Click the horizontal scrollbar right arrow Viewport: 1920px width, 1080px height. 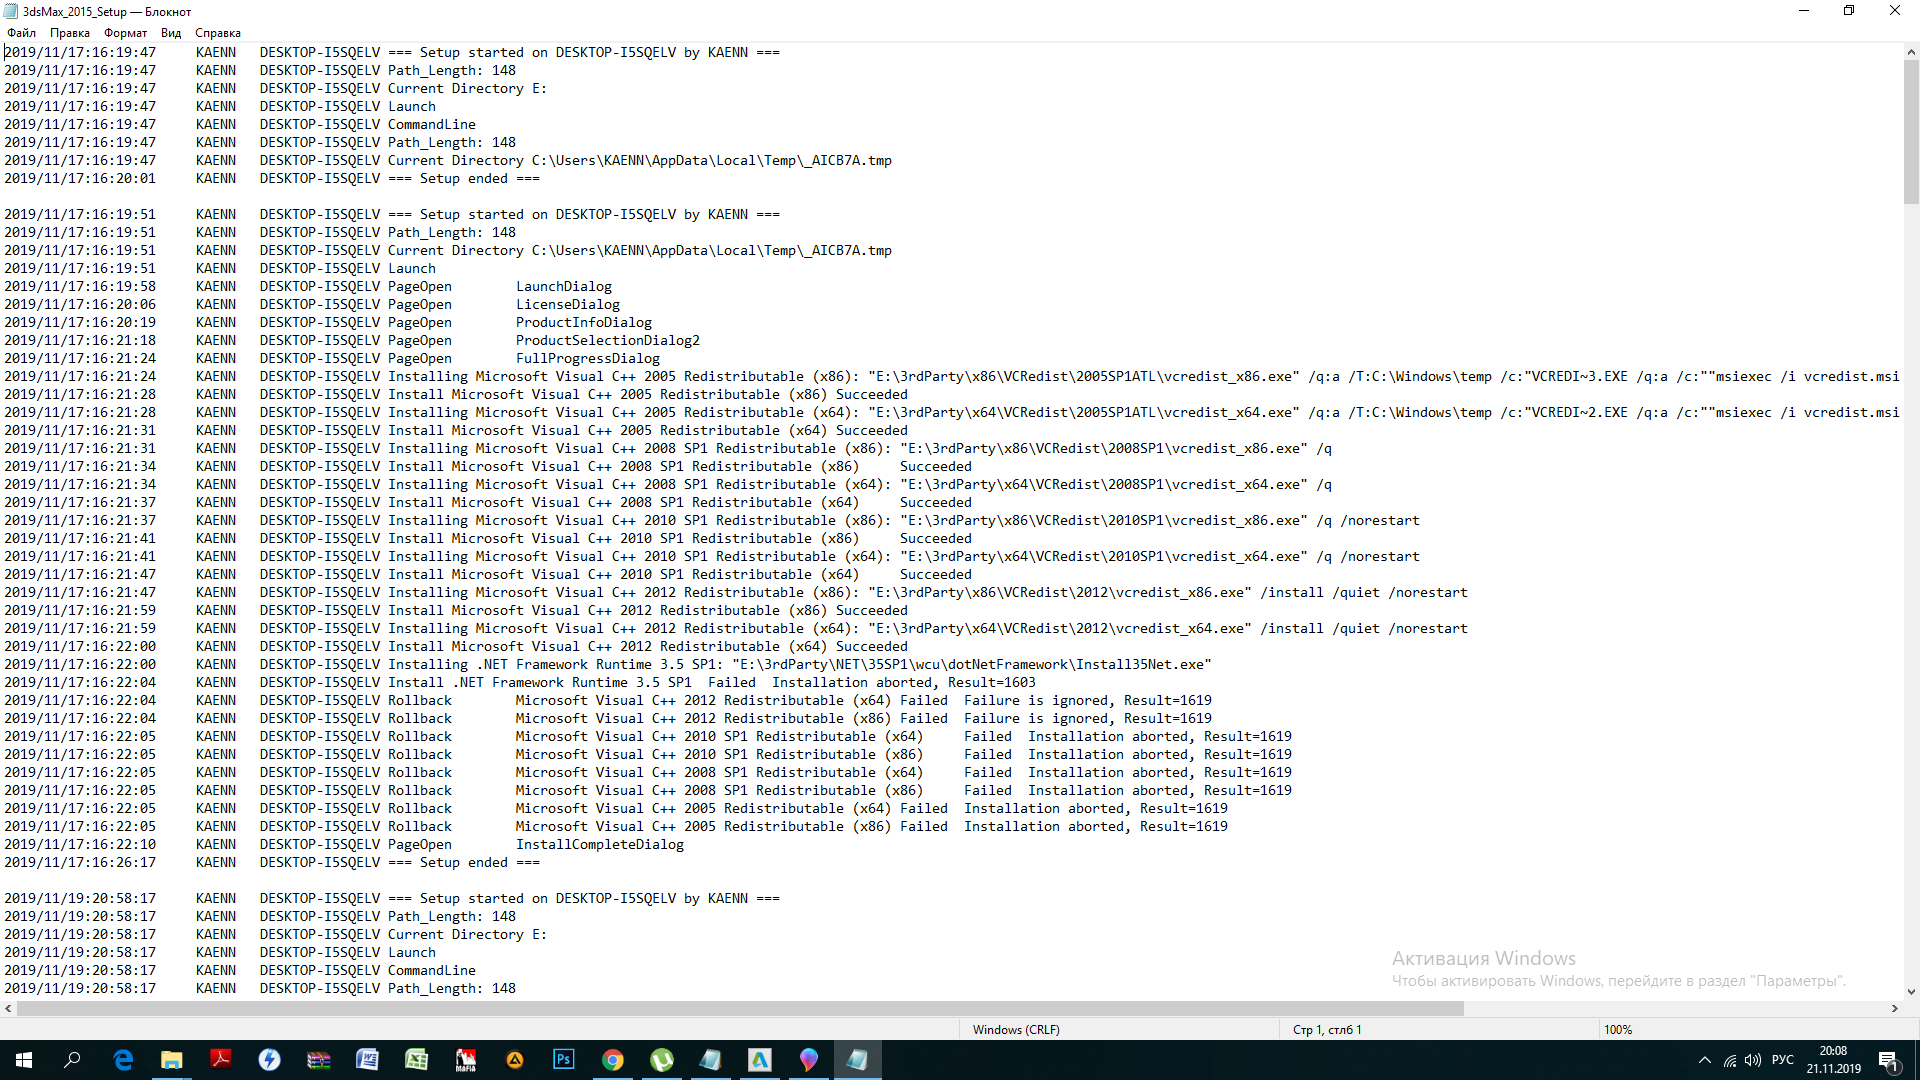pyautogui.click(x=1895, y=1009)
